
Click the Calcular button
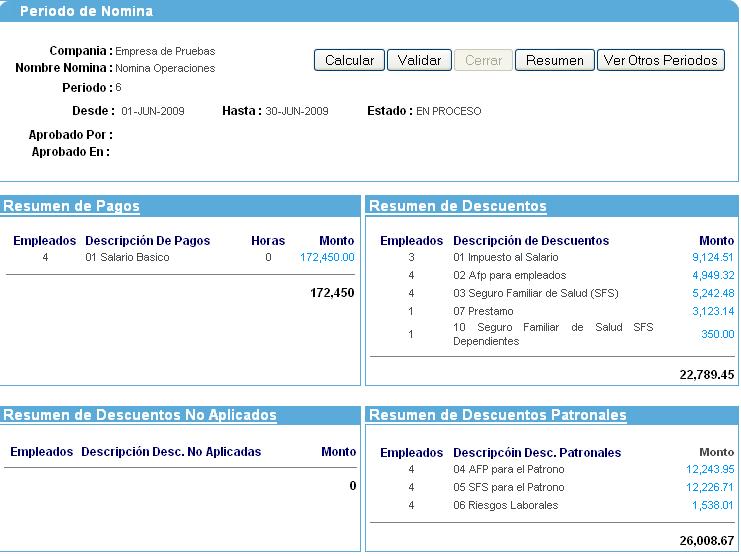pos(349,60)
